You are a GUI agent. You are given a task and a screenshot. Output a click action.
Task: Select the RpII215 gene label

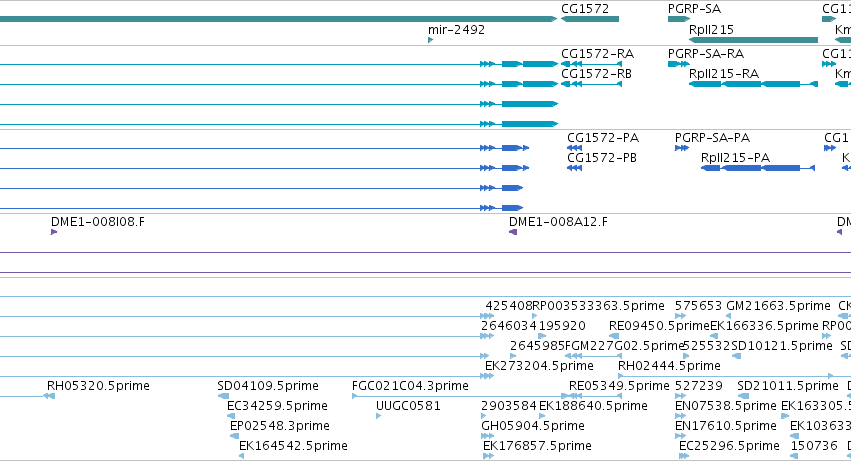711,30
